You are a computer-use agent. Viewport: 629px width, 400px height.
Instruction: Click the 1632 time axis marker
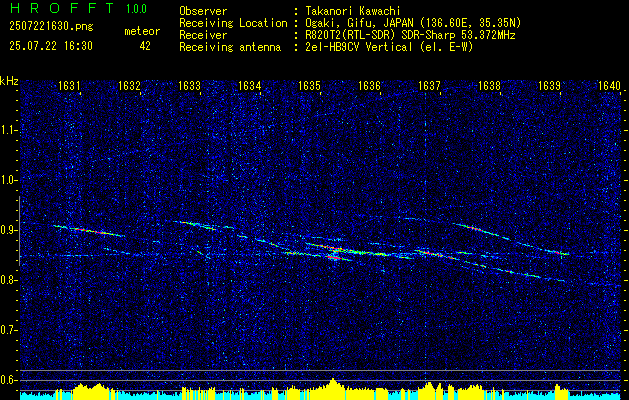tap(129, 85)
